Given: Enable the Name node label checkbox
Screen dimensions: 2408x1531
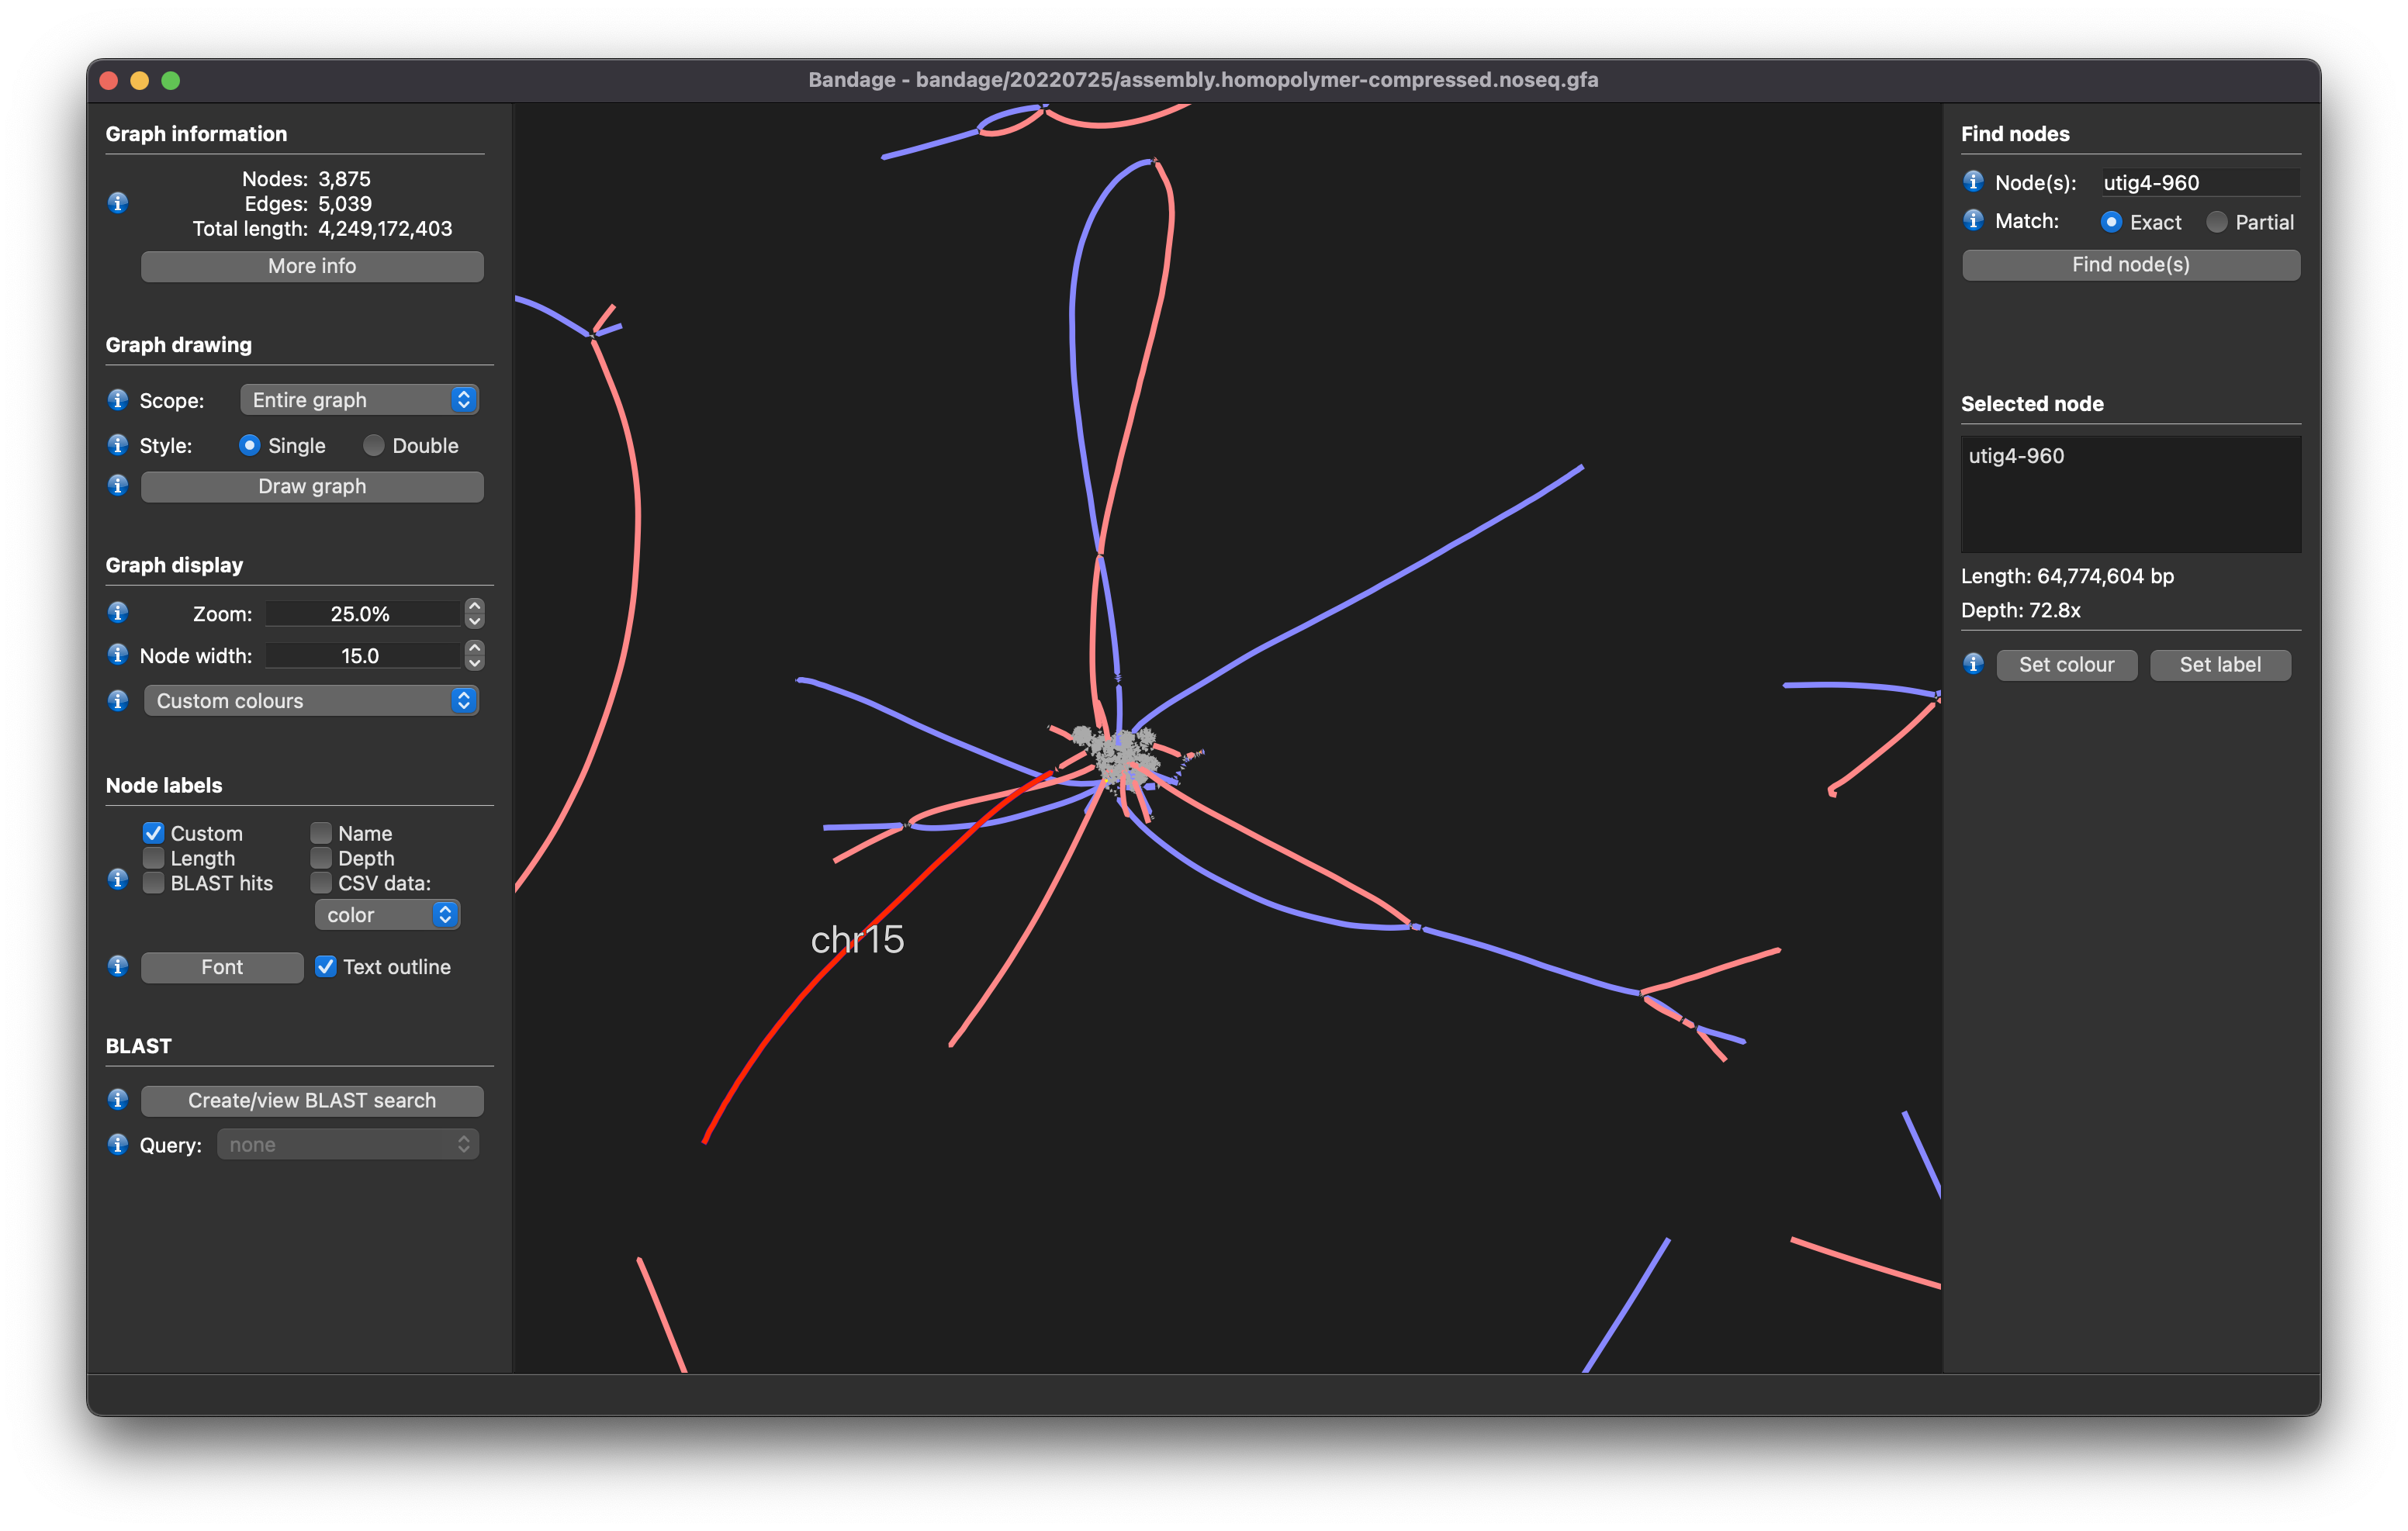Looking at the screenshot, I should point(321,833).
